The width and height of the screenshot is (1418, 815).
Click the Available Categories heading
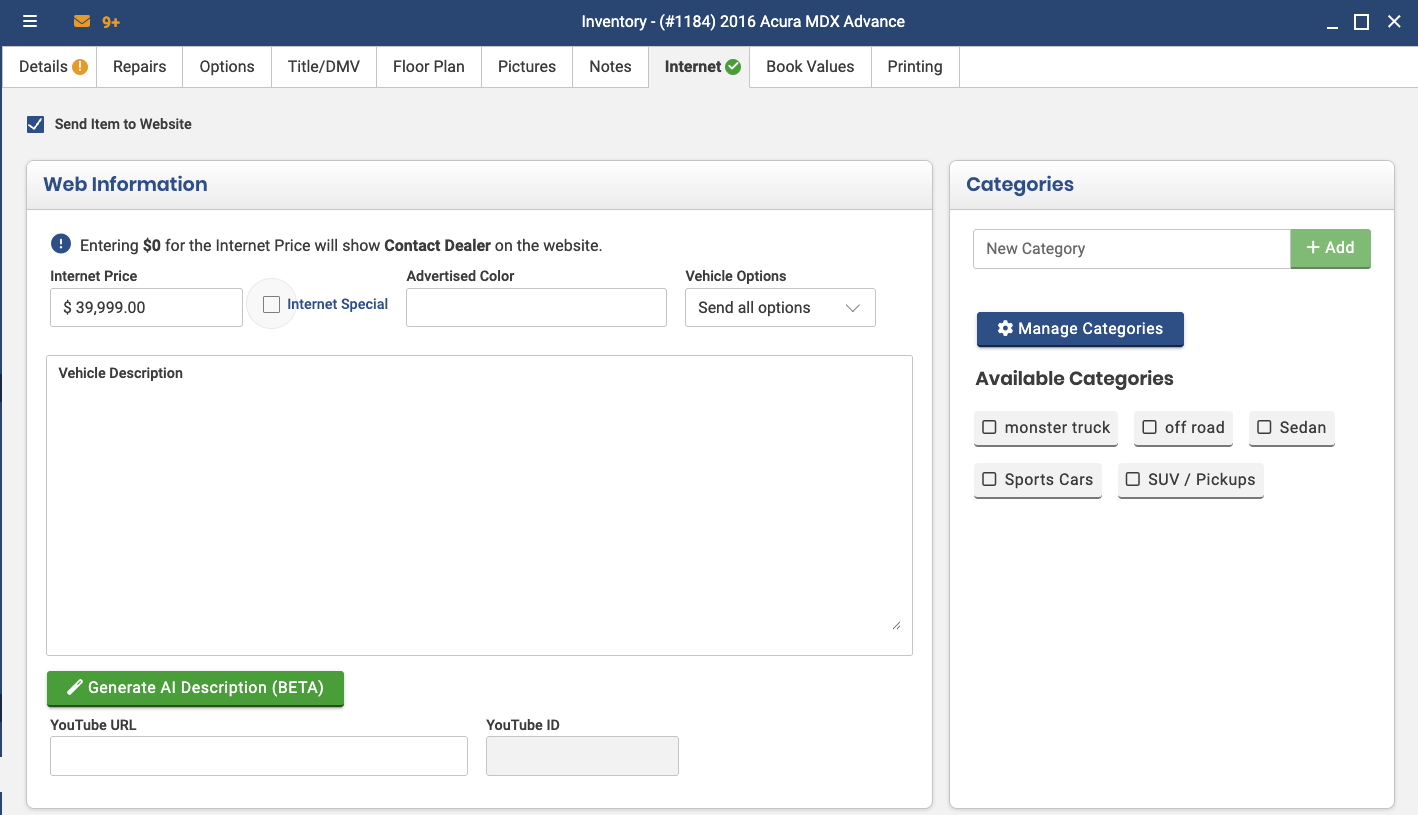(1075, 379)
